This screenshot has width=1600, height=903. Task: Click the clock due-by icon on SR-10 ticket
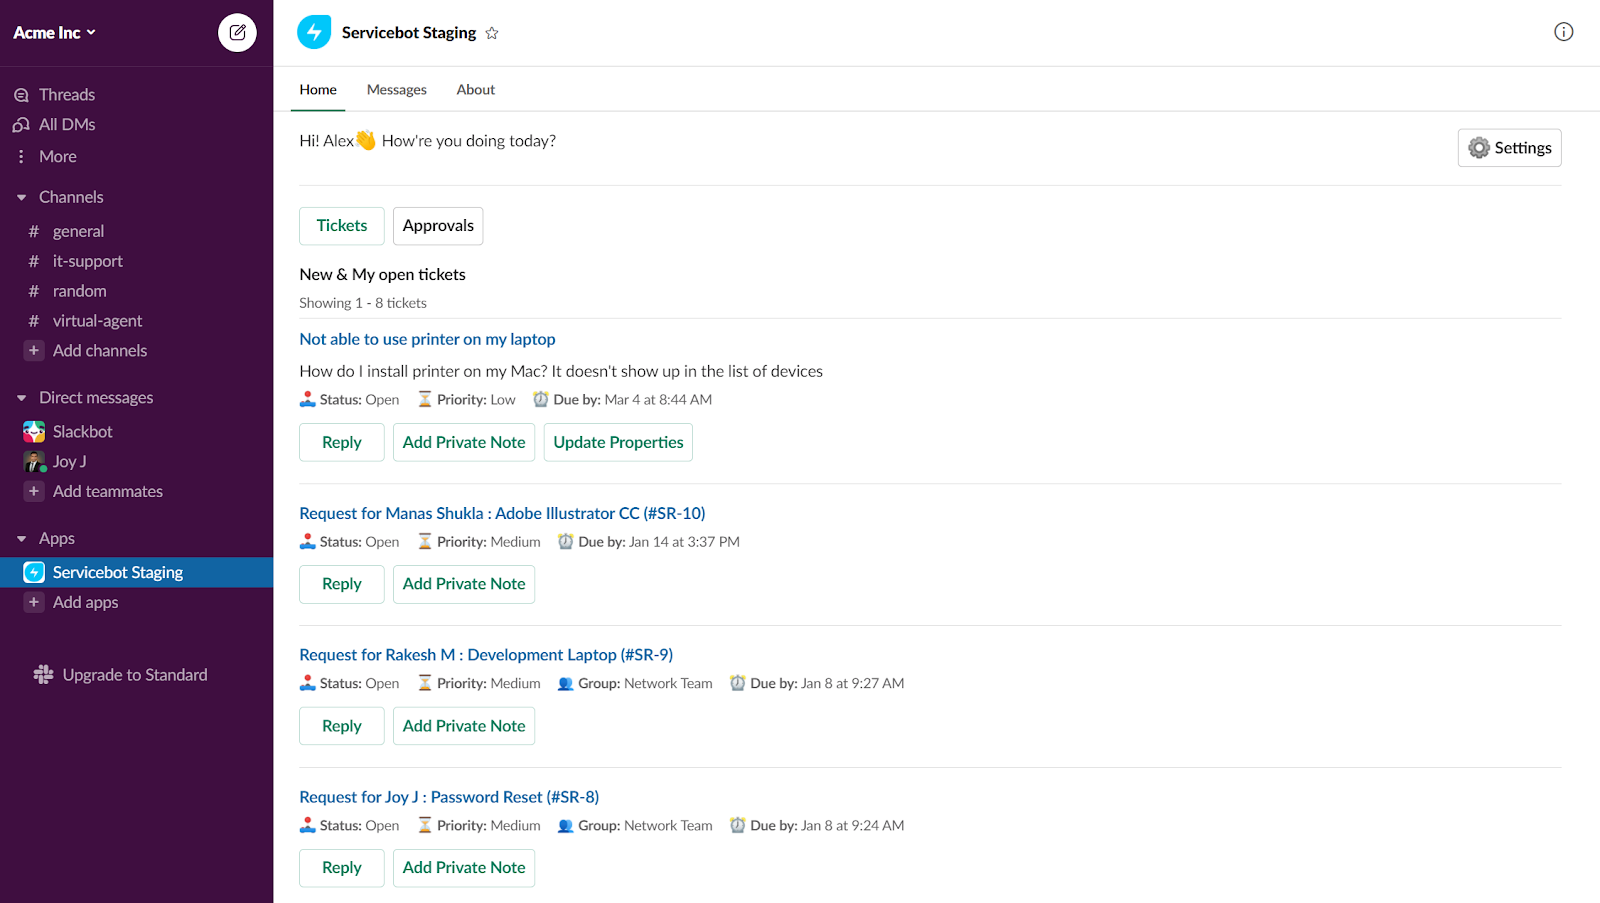tap(565, 542)
